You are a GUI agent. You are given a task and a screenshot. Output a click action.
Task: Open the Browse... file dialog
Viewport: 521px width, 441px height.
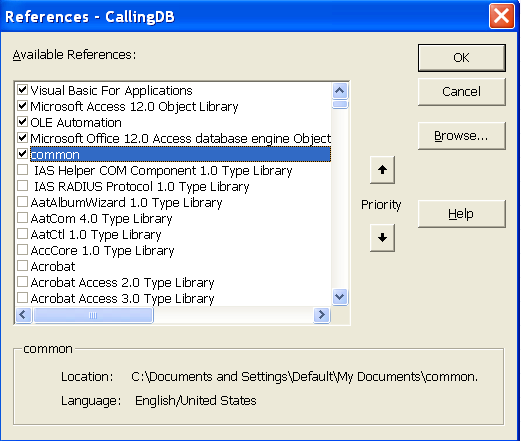click(x=462, y=136)
